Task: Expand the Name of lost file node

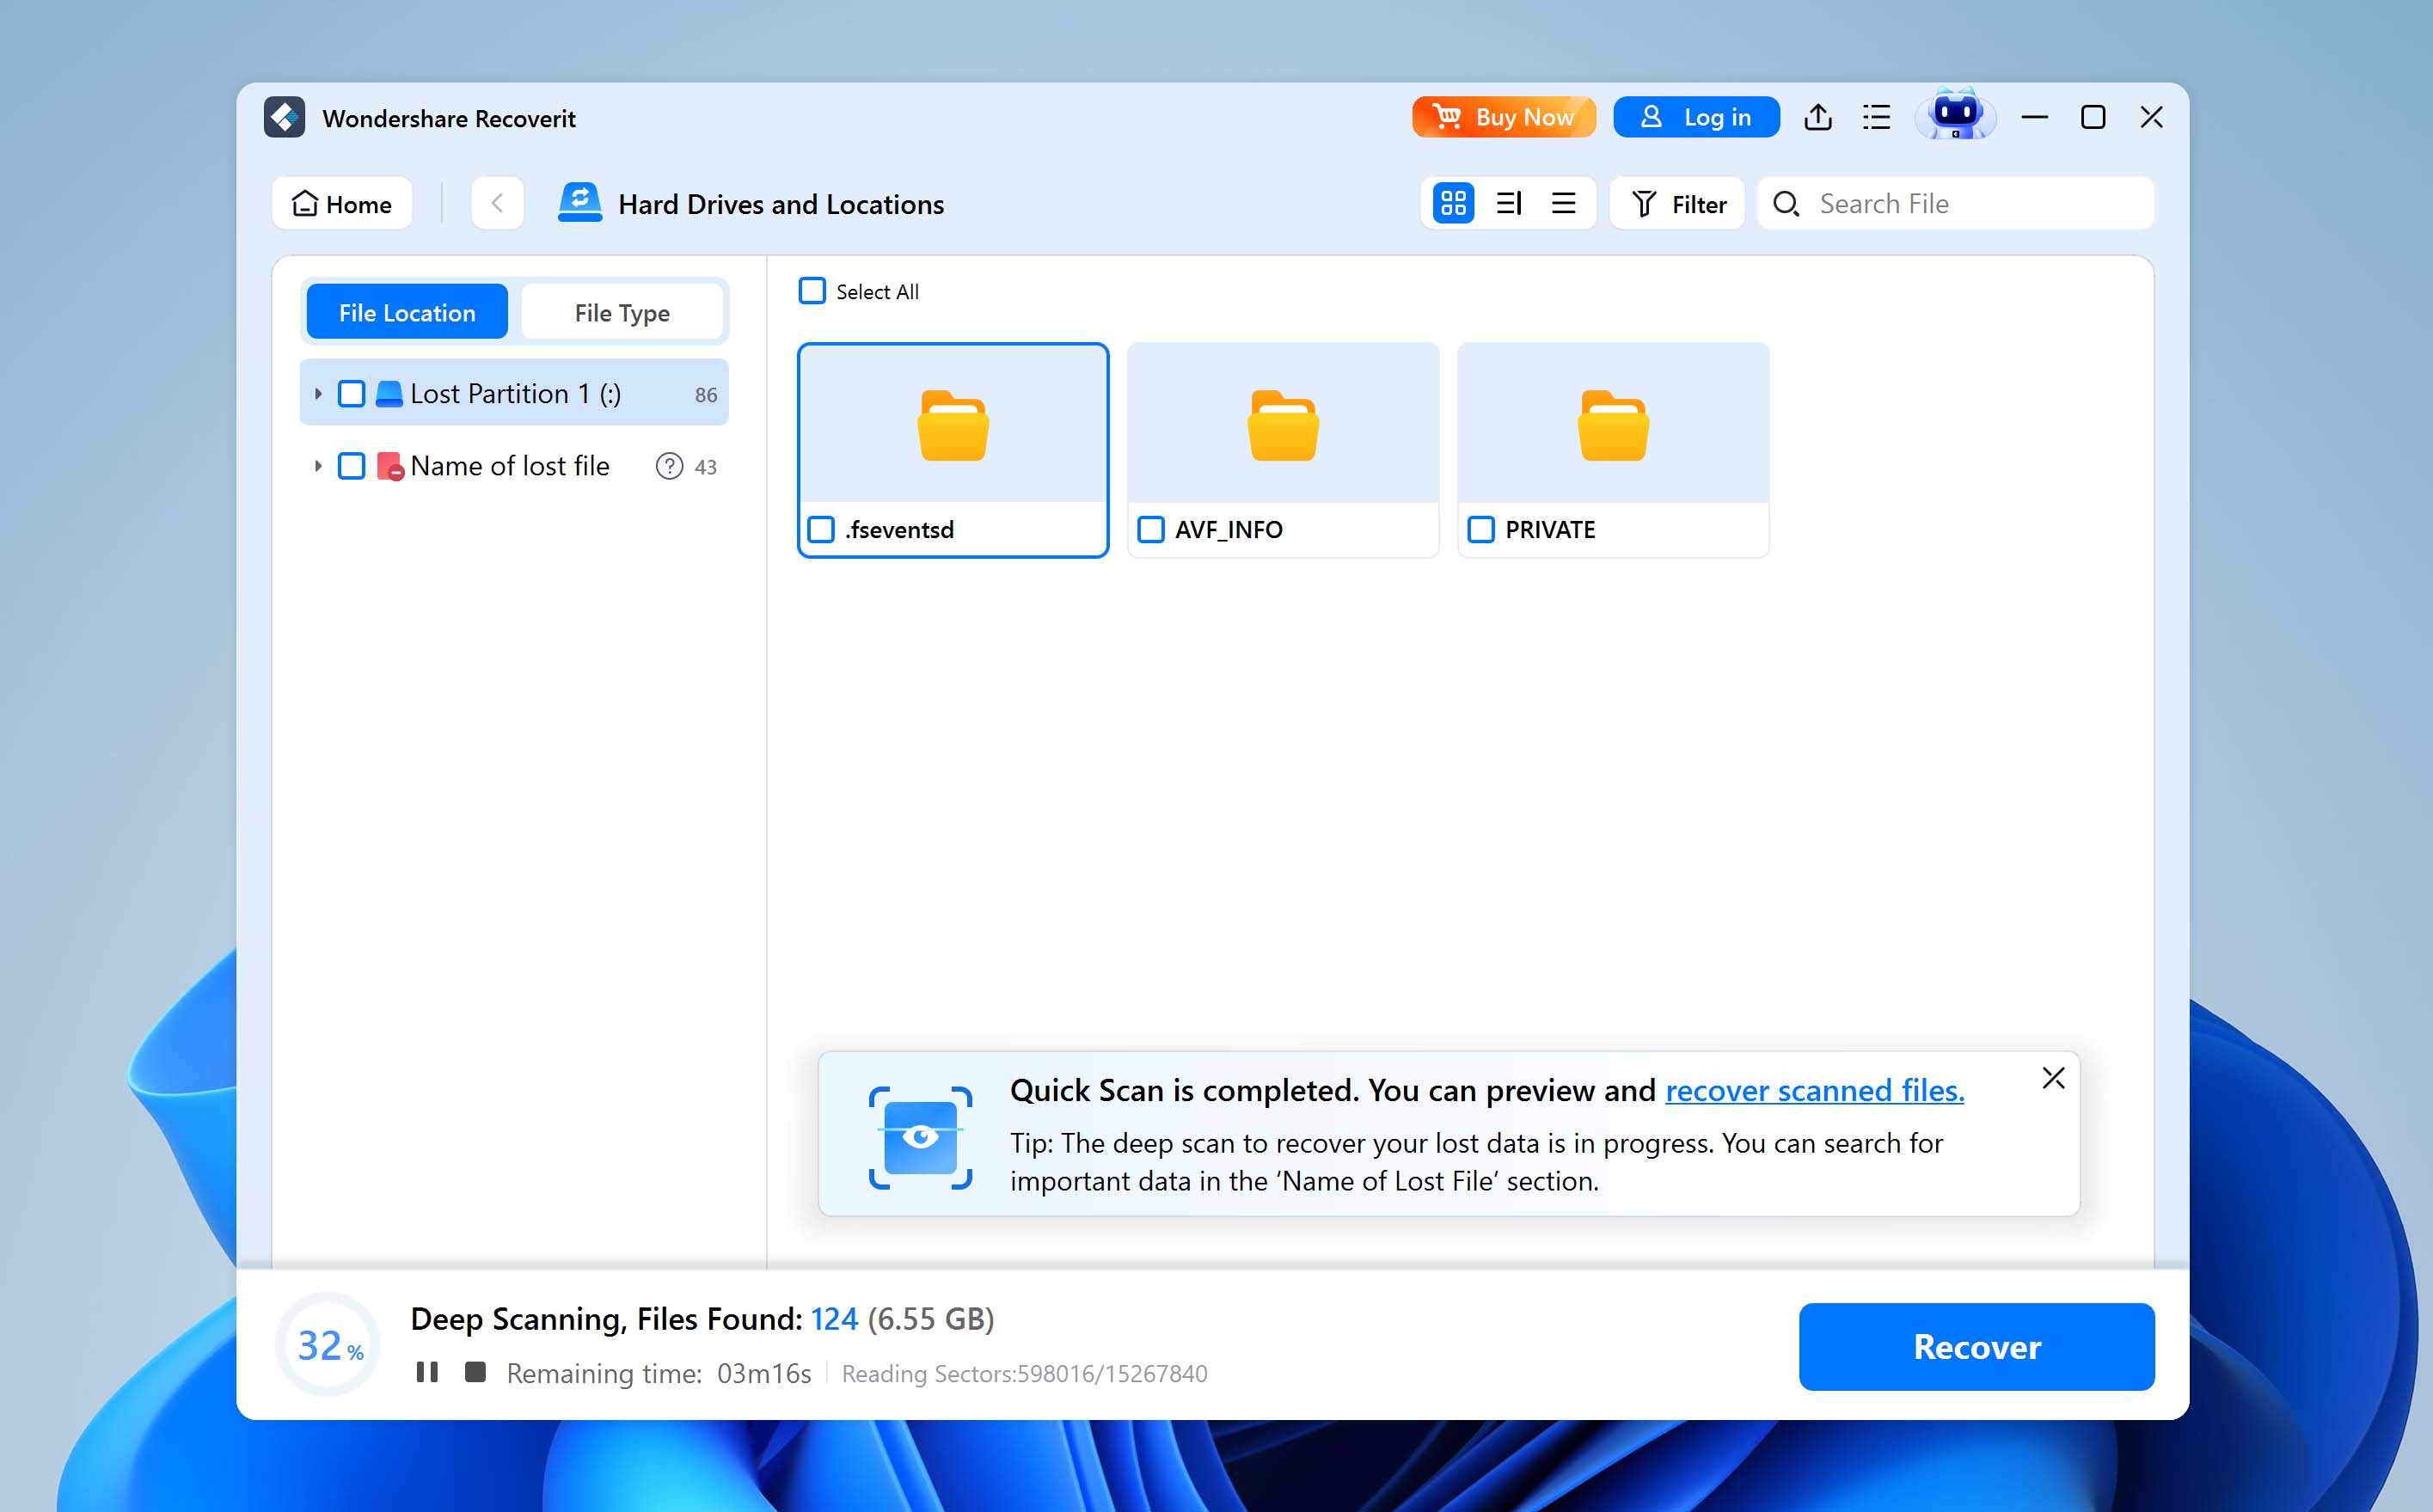Action: (317, 466)
